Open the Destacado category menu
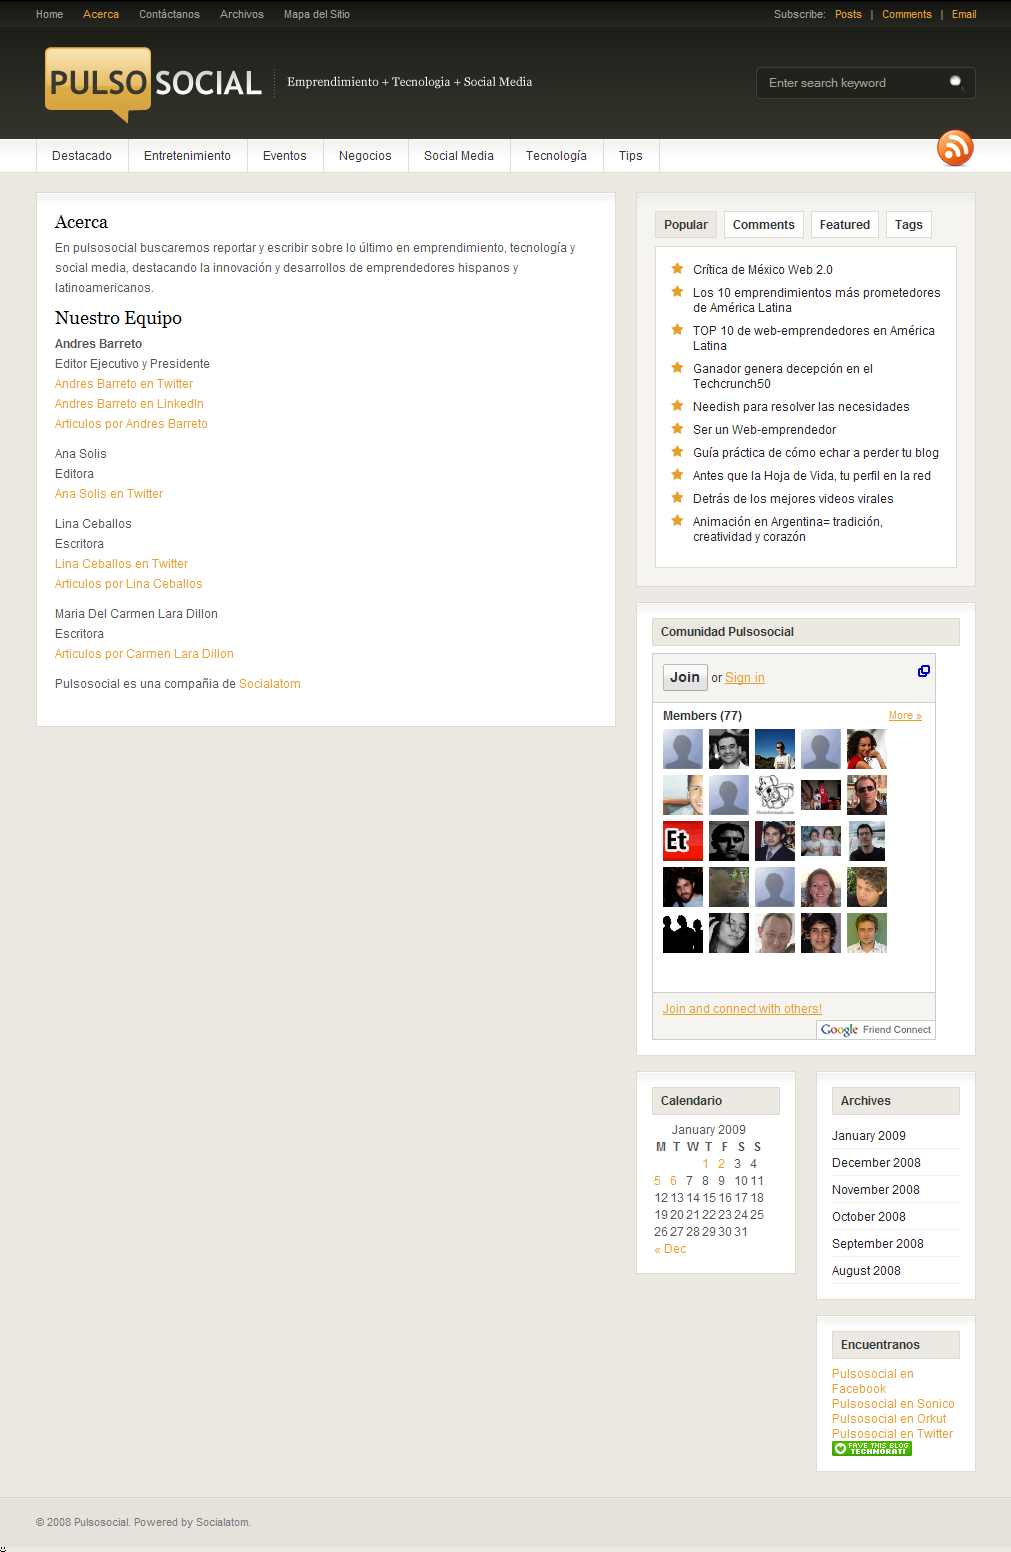This screenshot has width=1011, height=1552. coord(82,156)
